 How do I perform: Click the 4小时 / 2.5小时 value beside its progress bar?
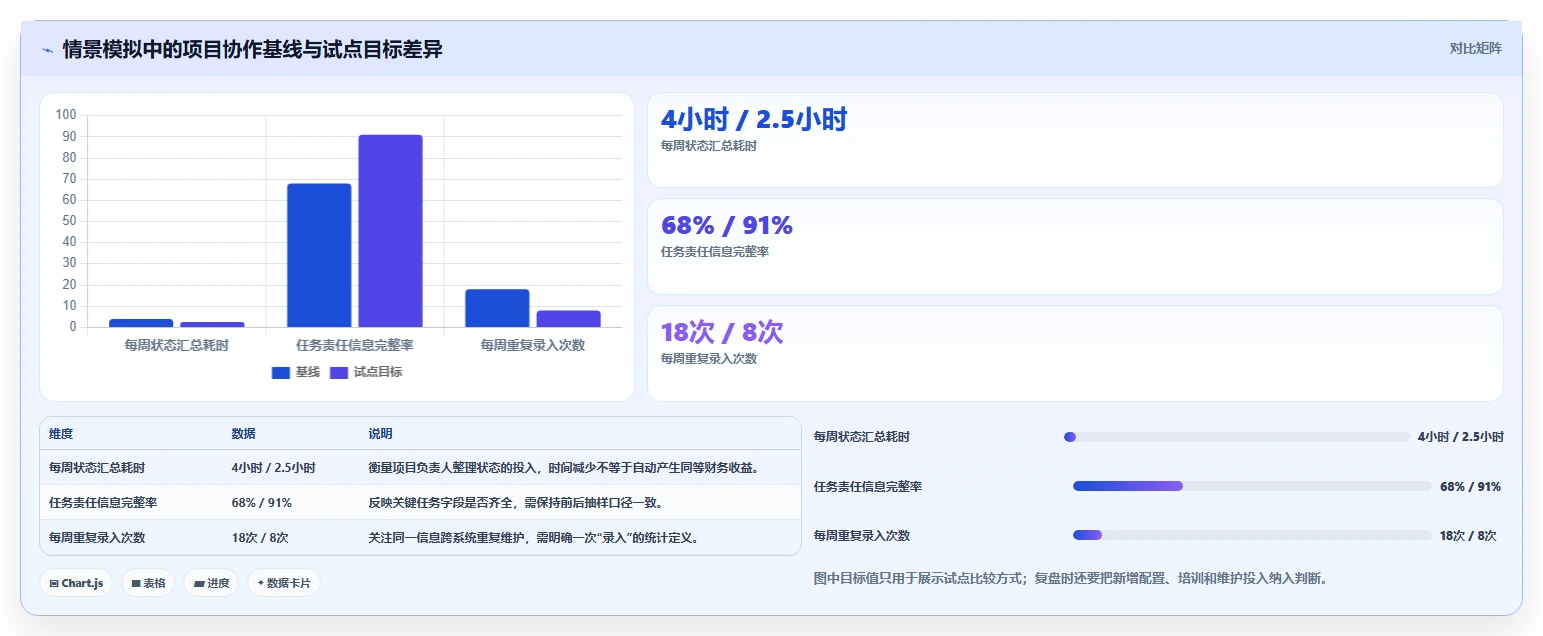[x=1461, y=437]
